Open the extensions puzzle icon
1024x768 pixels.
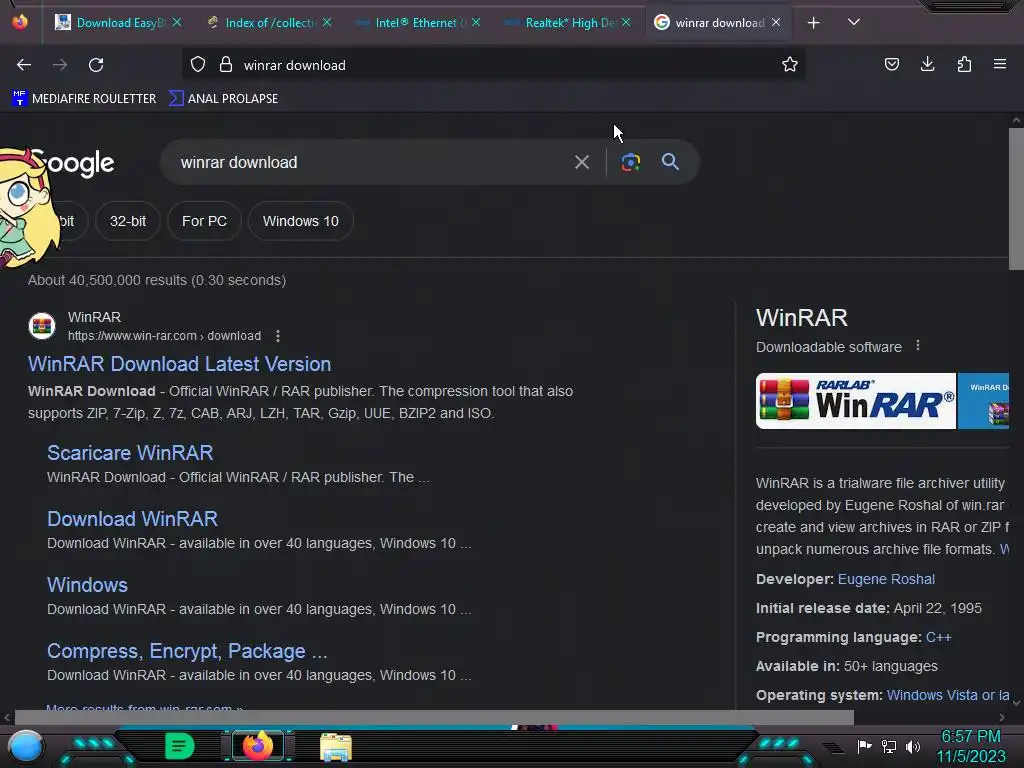[964, 65]
